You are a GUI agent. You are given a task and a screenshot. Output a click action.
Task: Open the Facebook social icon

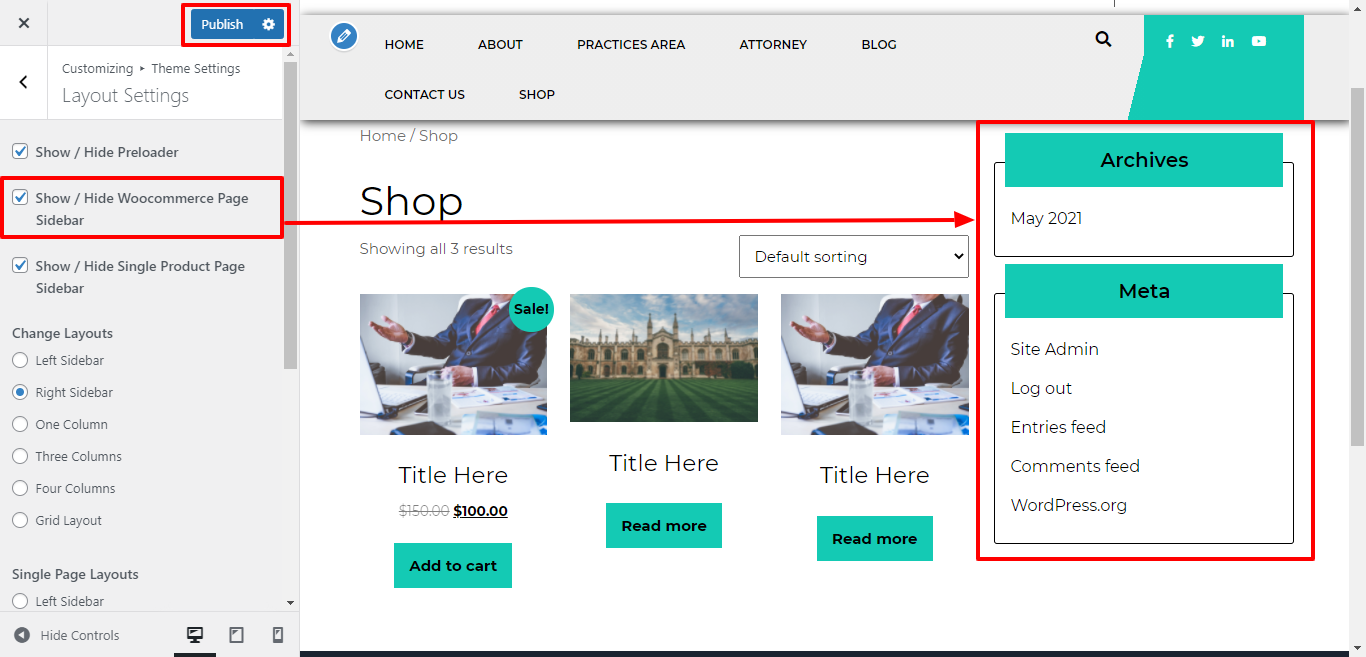coord(1170,41)
